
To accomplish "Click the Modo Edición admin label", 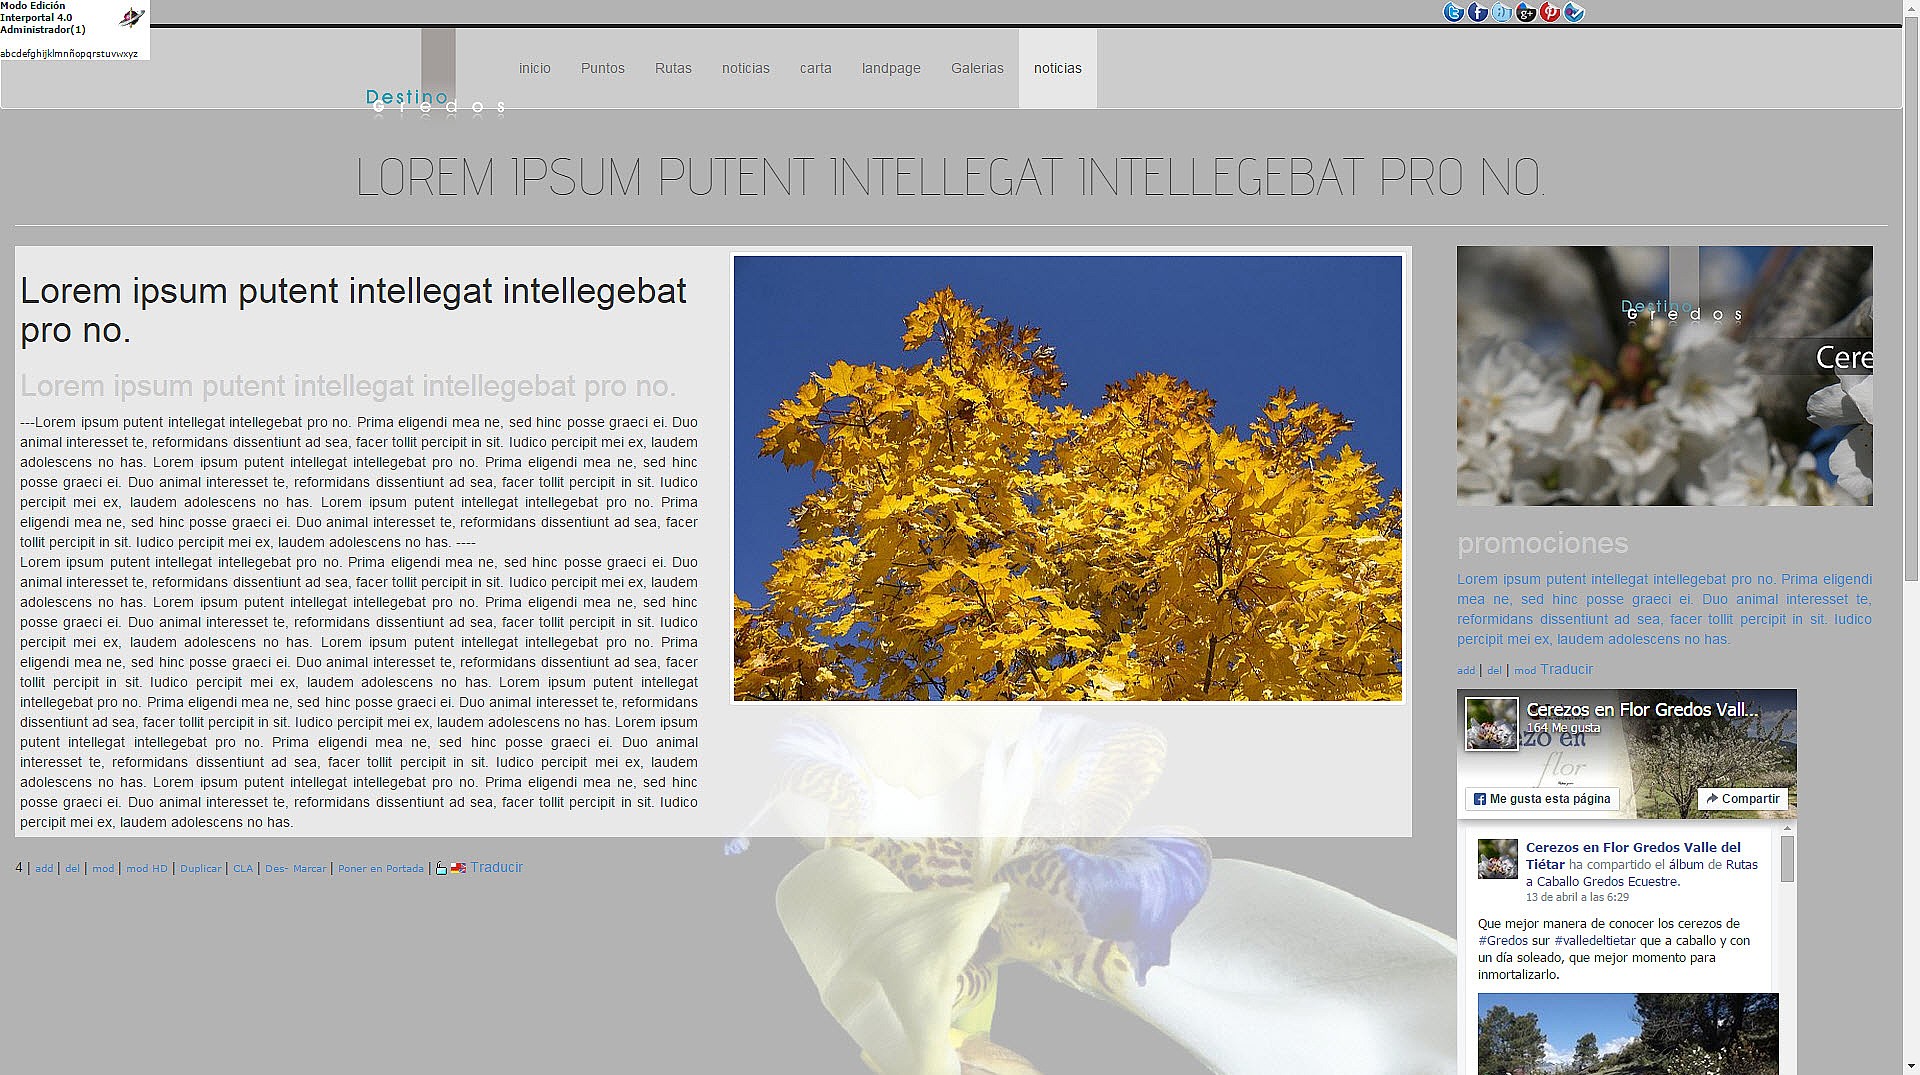I will 33,6.
